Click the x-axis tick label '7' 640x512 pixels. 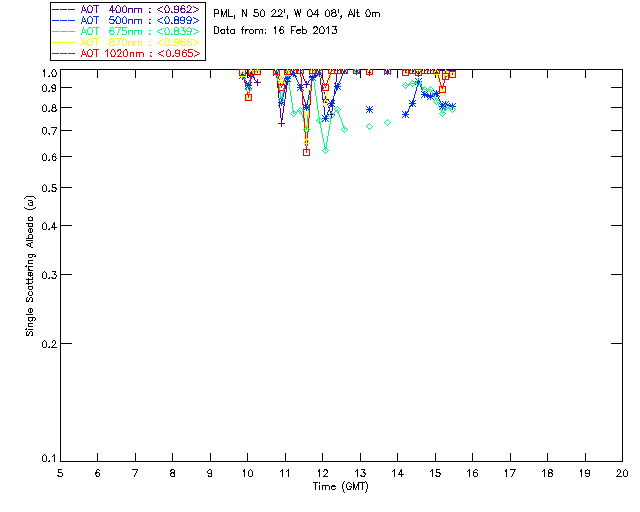click(x=135, y=473)
